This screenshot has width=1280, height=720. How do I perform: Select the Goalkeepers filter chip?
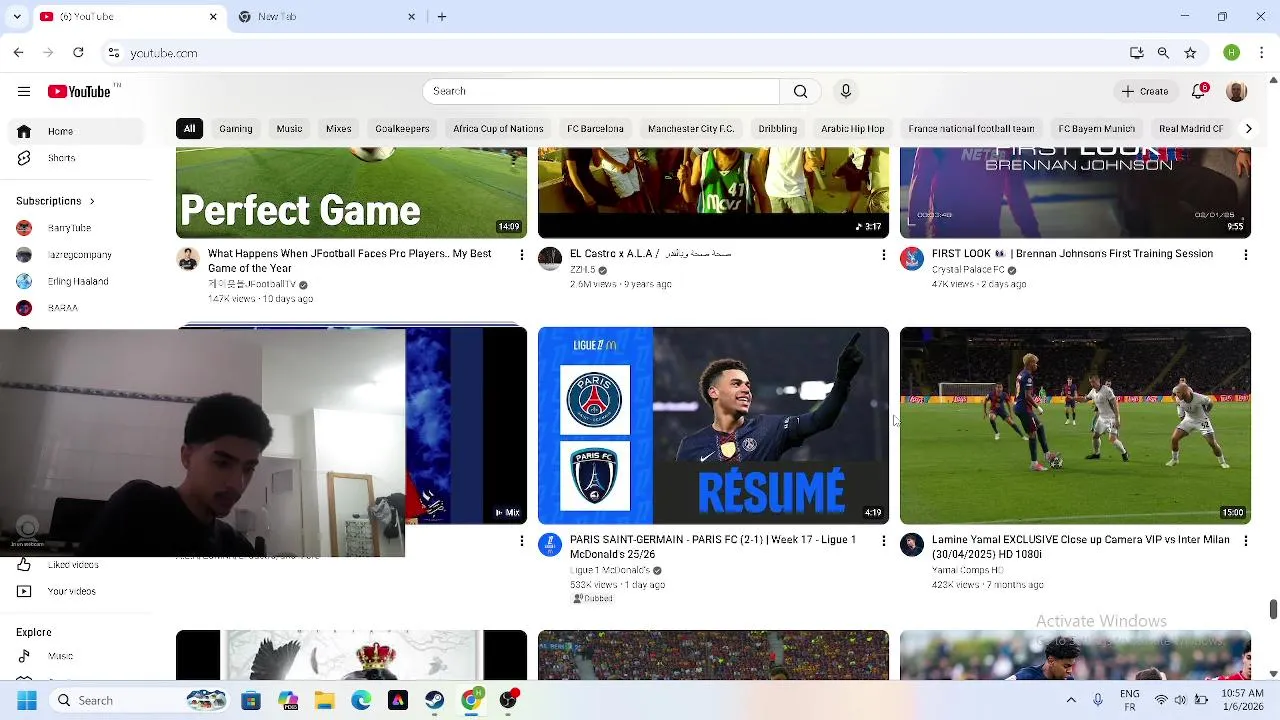pyautogui.click(x=402, y=128)
